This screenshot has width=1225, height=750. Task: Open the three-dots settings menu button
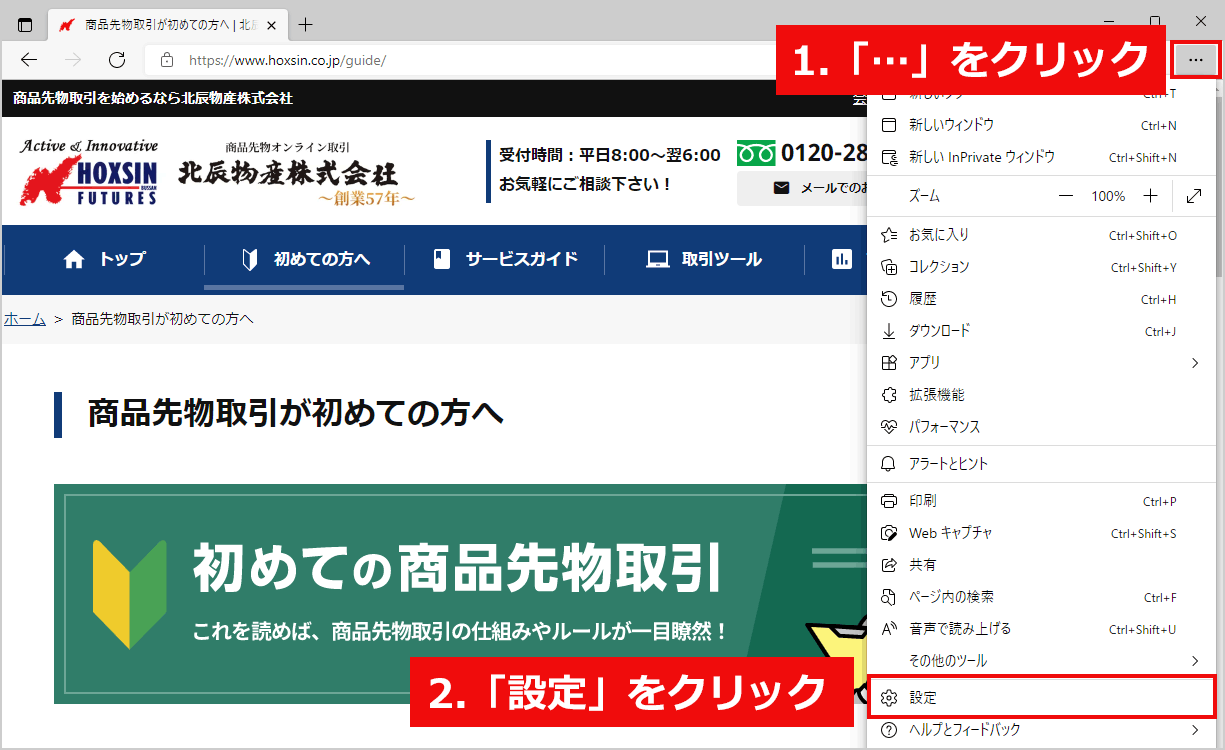pyautogui.click(x=1195, y=60)
